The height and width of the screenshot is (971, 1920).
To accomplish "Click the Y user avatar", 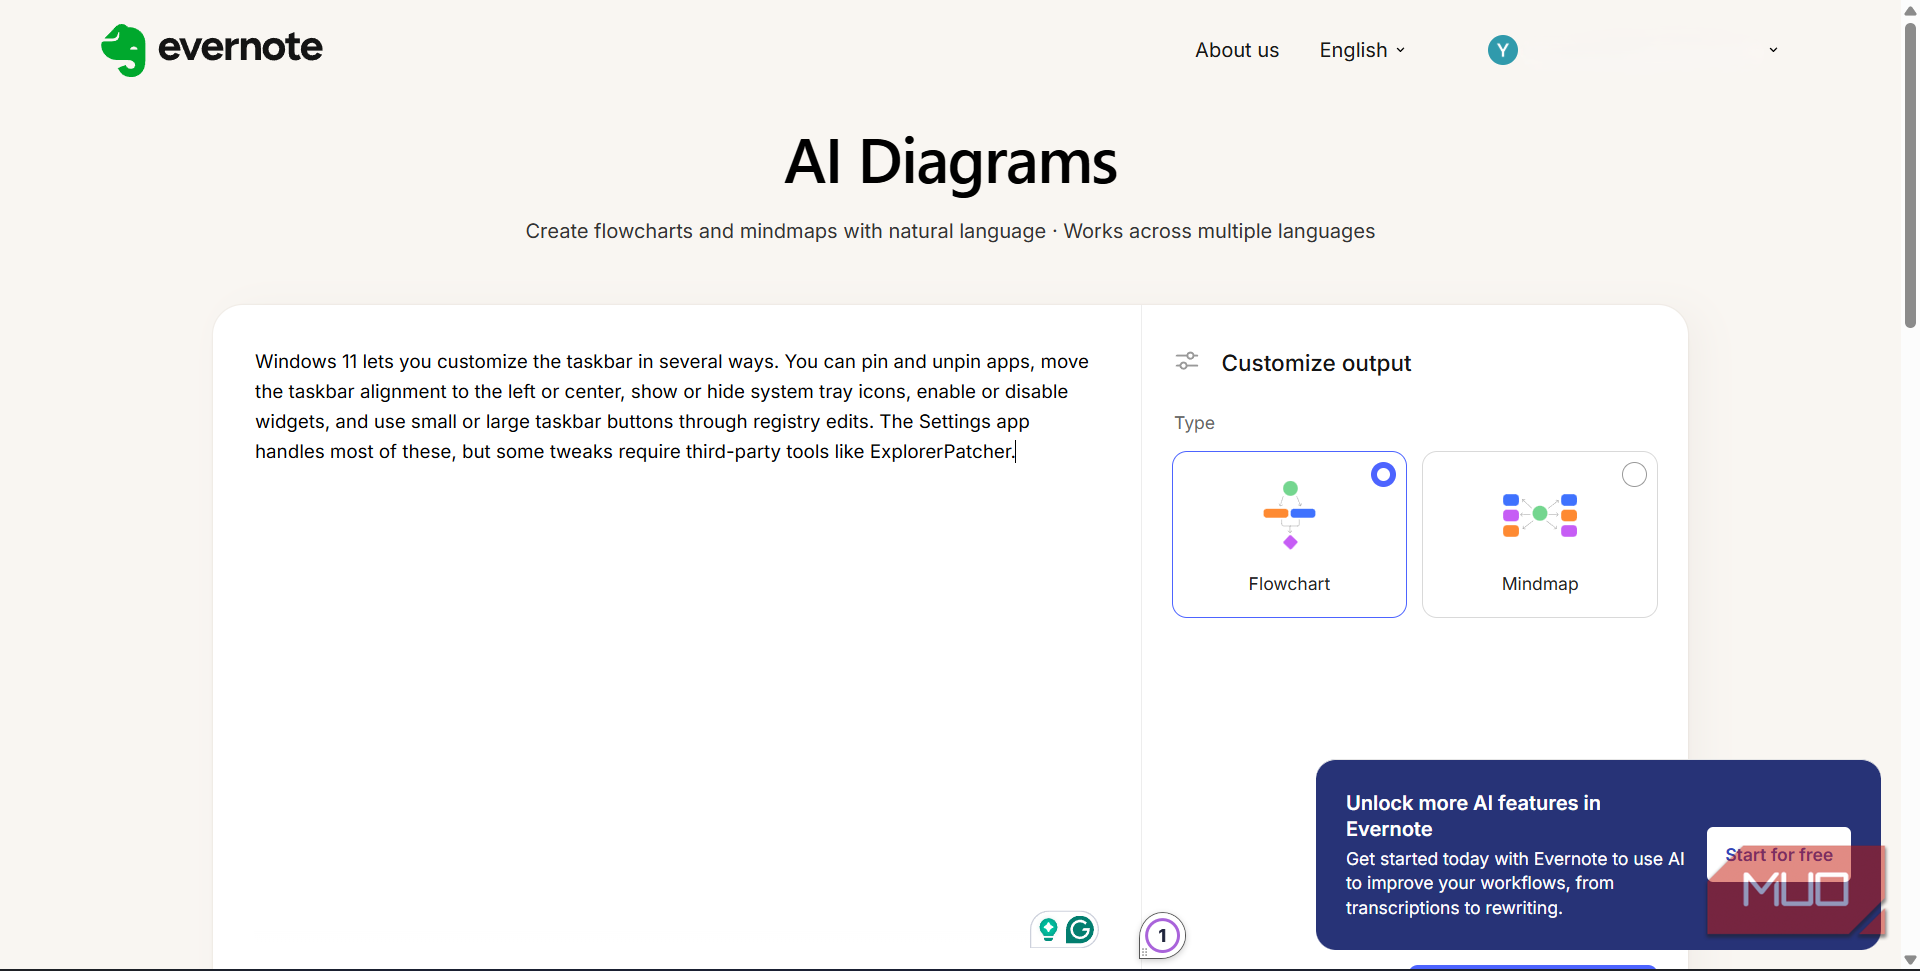I will (x=1502, y=50).
